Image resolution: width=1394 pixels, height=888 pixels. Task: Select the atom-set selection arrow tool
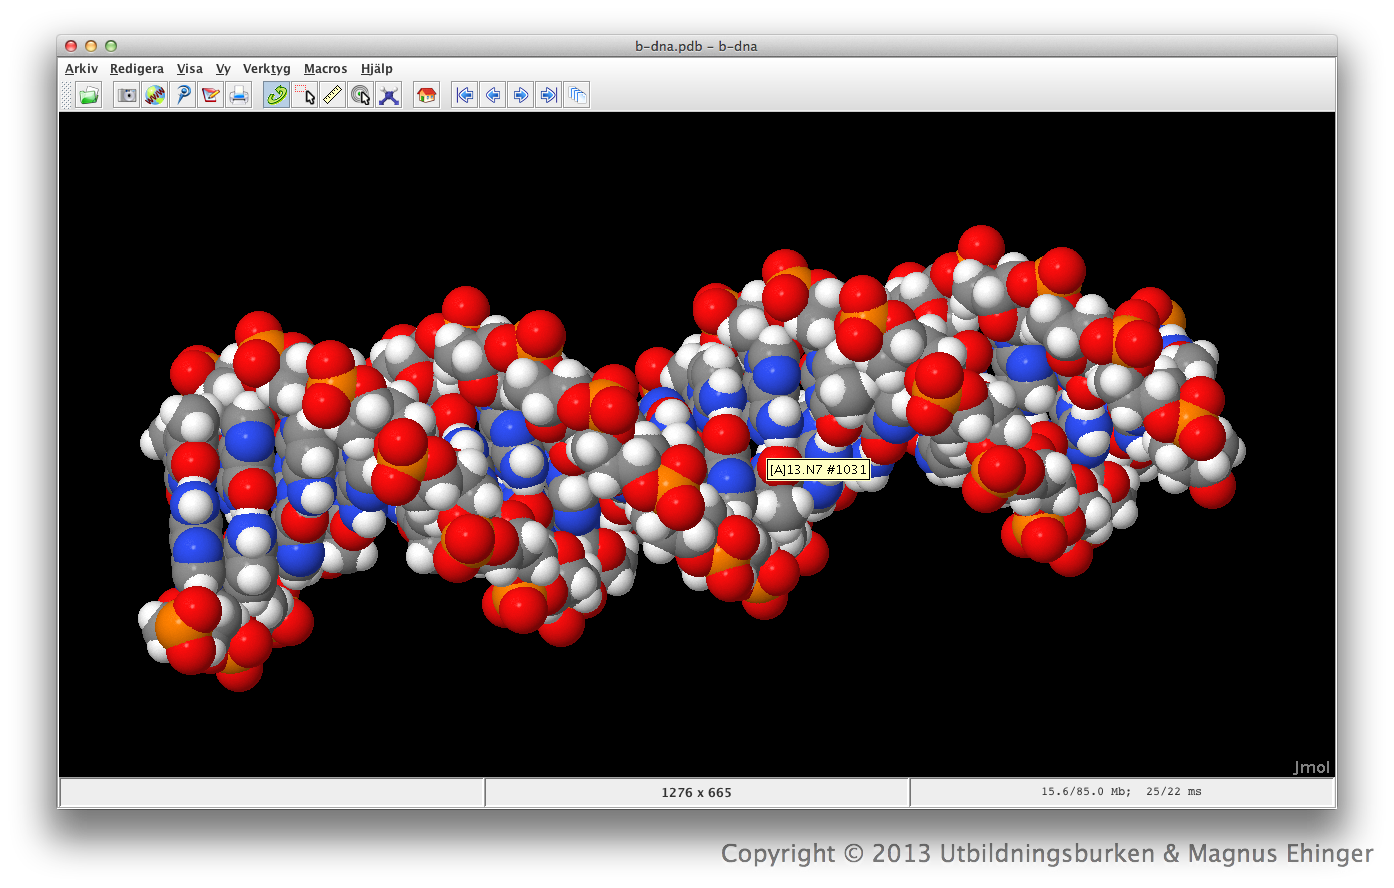click(x=305, y=95)
